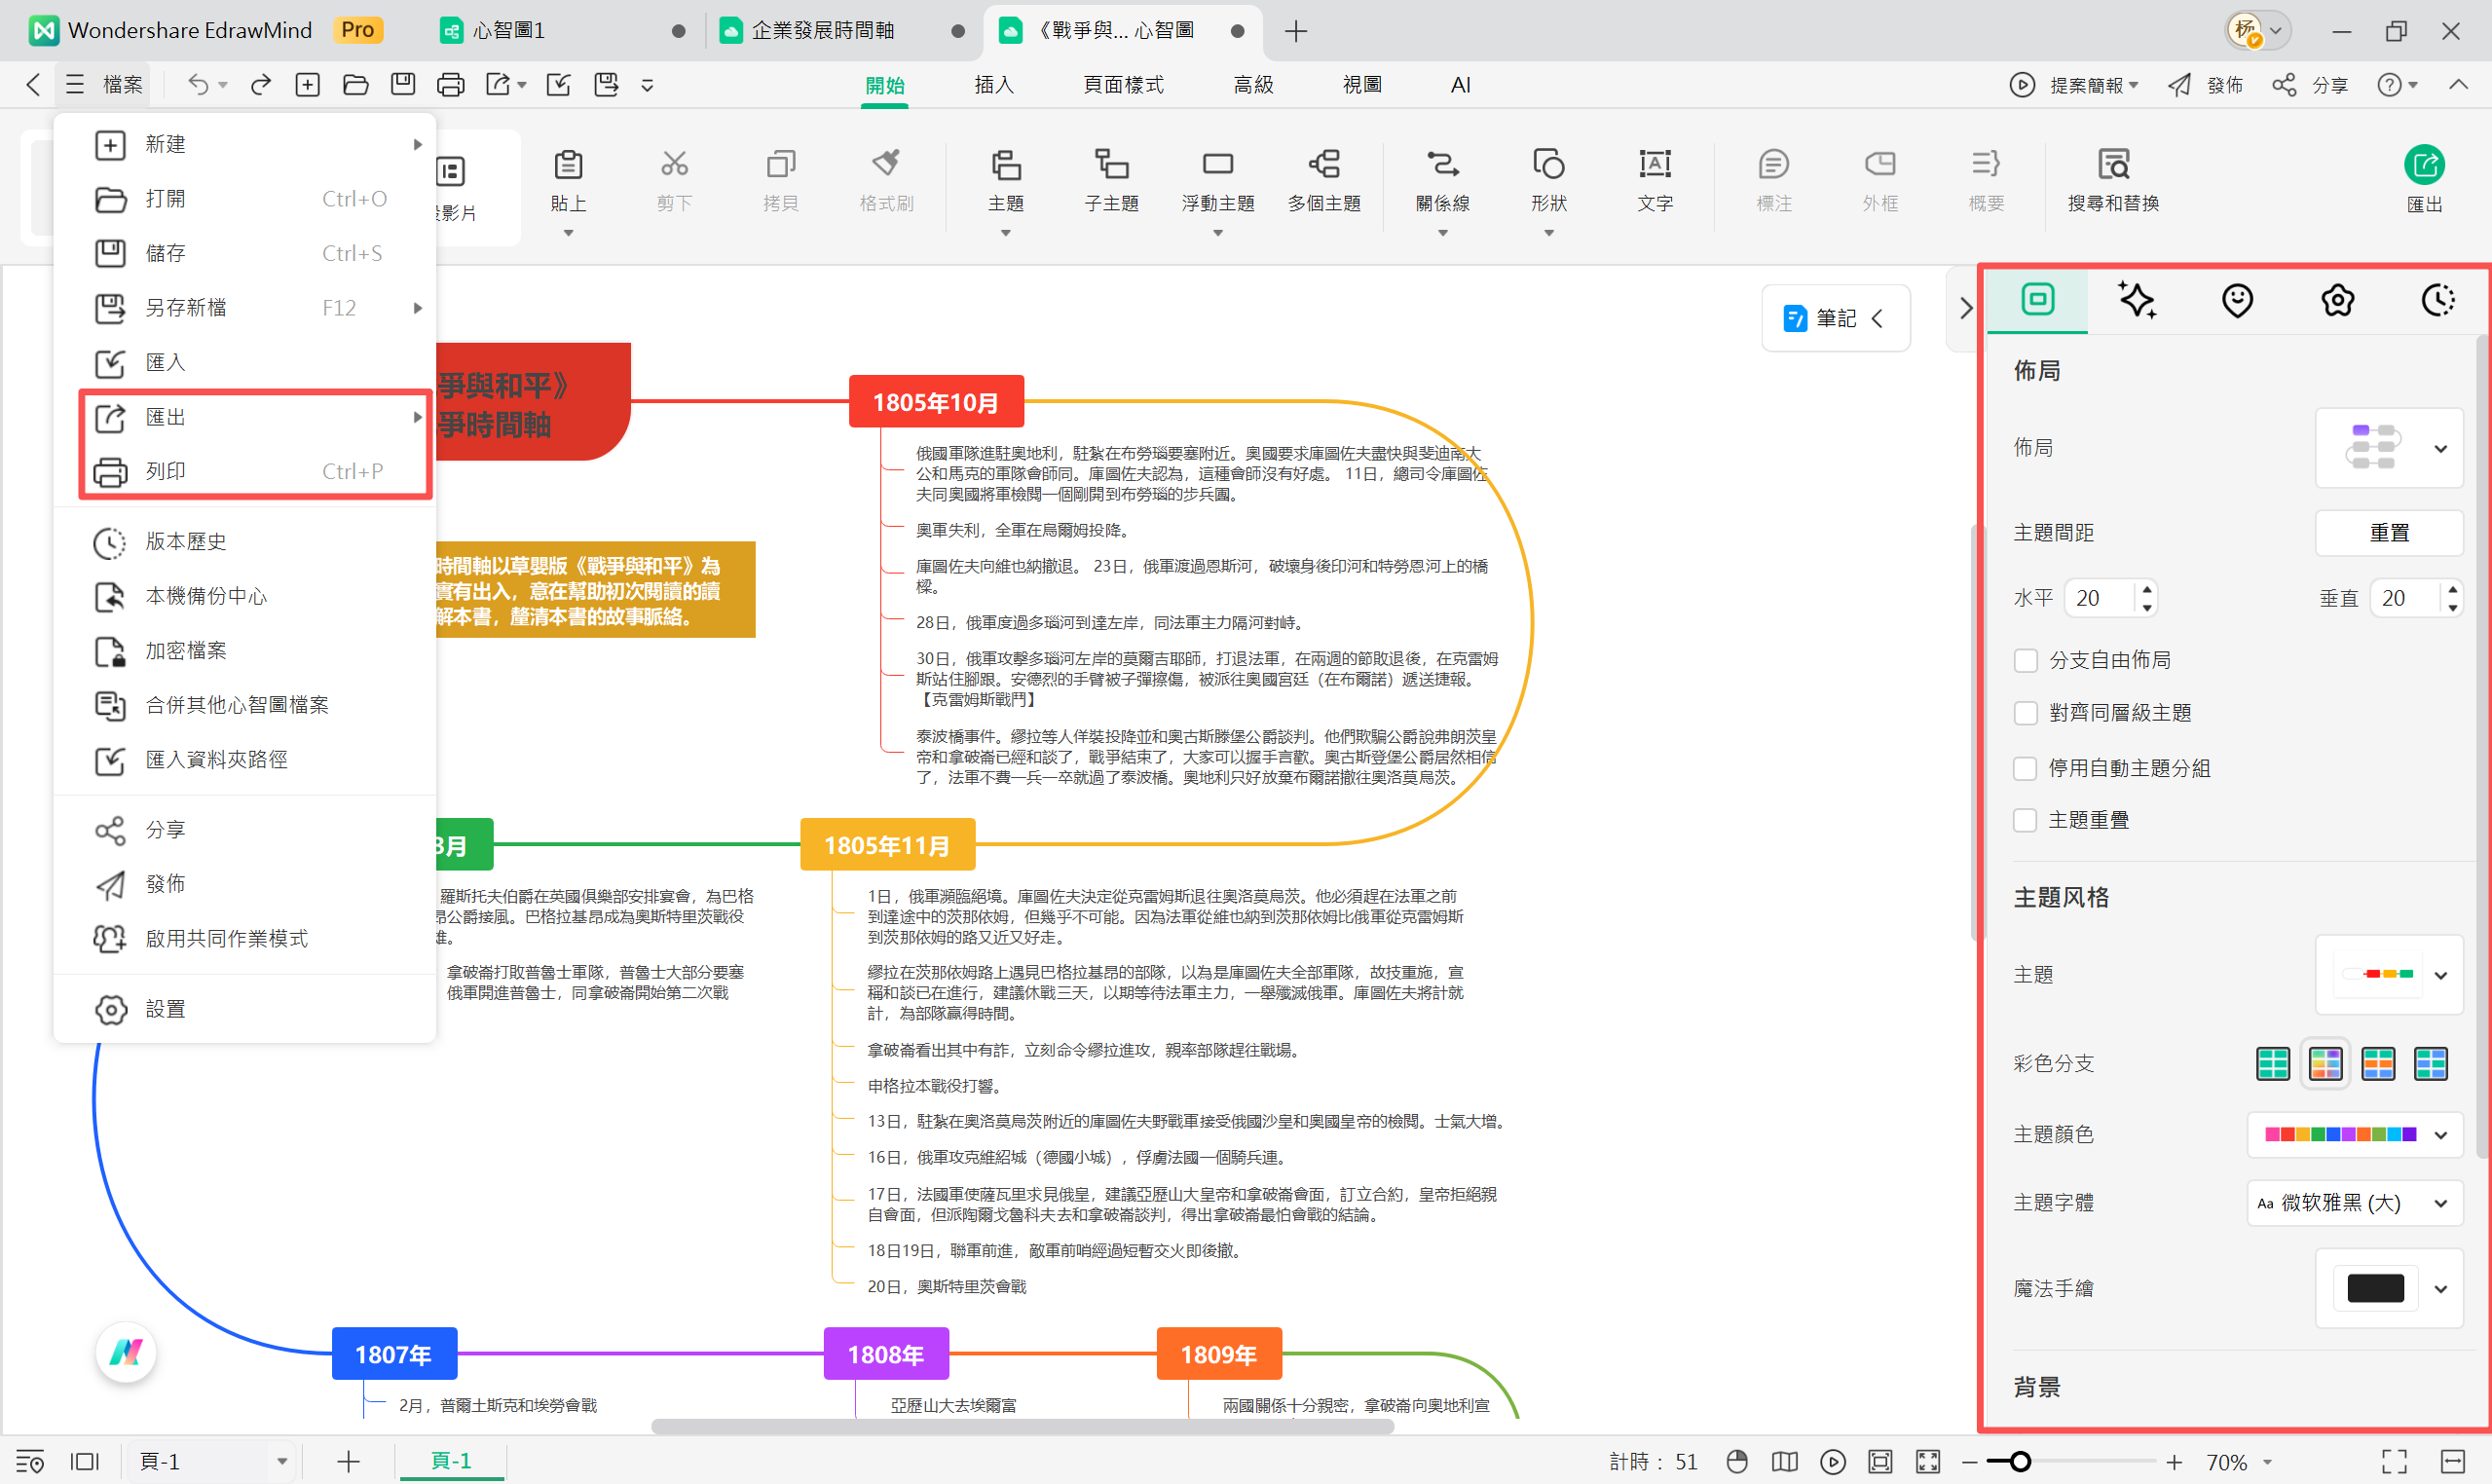The image size is (2492, 1484).
Task: Click the 筆記 notes button
Action: (x=1835, y=318)
